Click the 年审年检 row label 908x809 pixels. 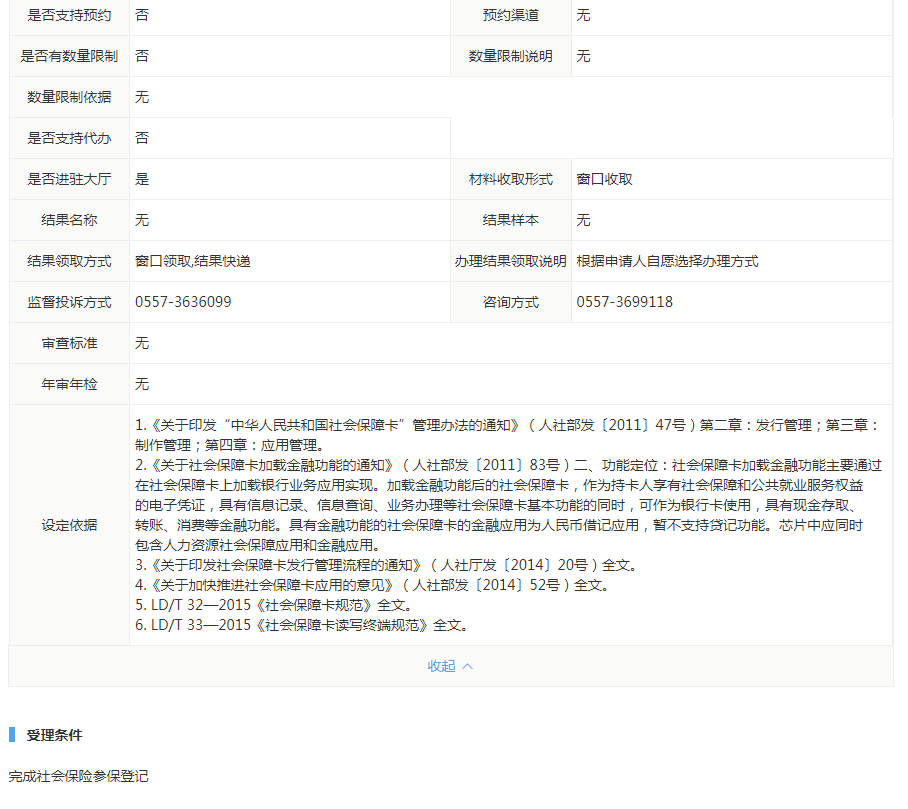click(x=69, y=384)
